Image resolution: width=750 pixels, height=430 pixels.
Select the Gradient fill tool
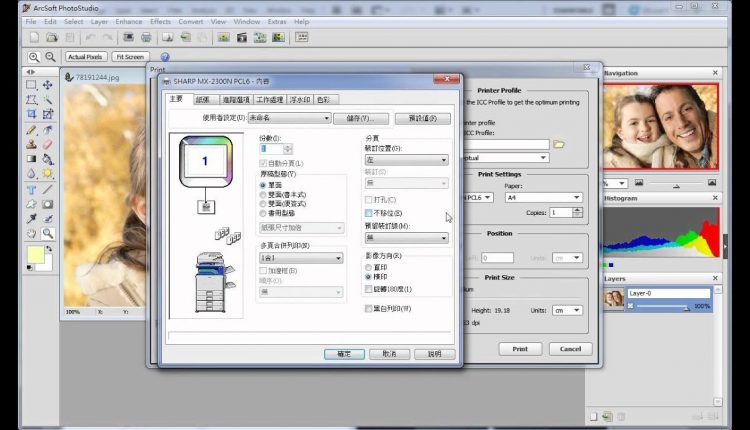pyautogui.click(x=31, y=159)
